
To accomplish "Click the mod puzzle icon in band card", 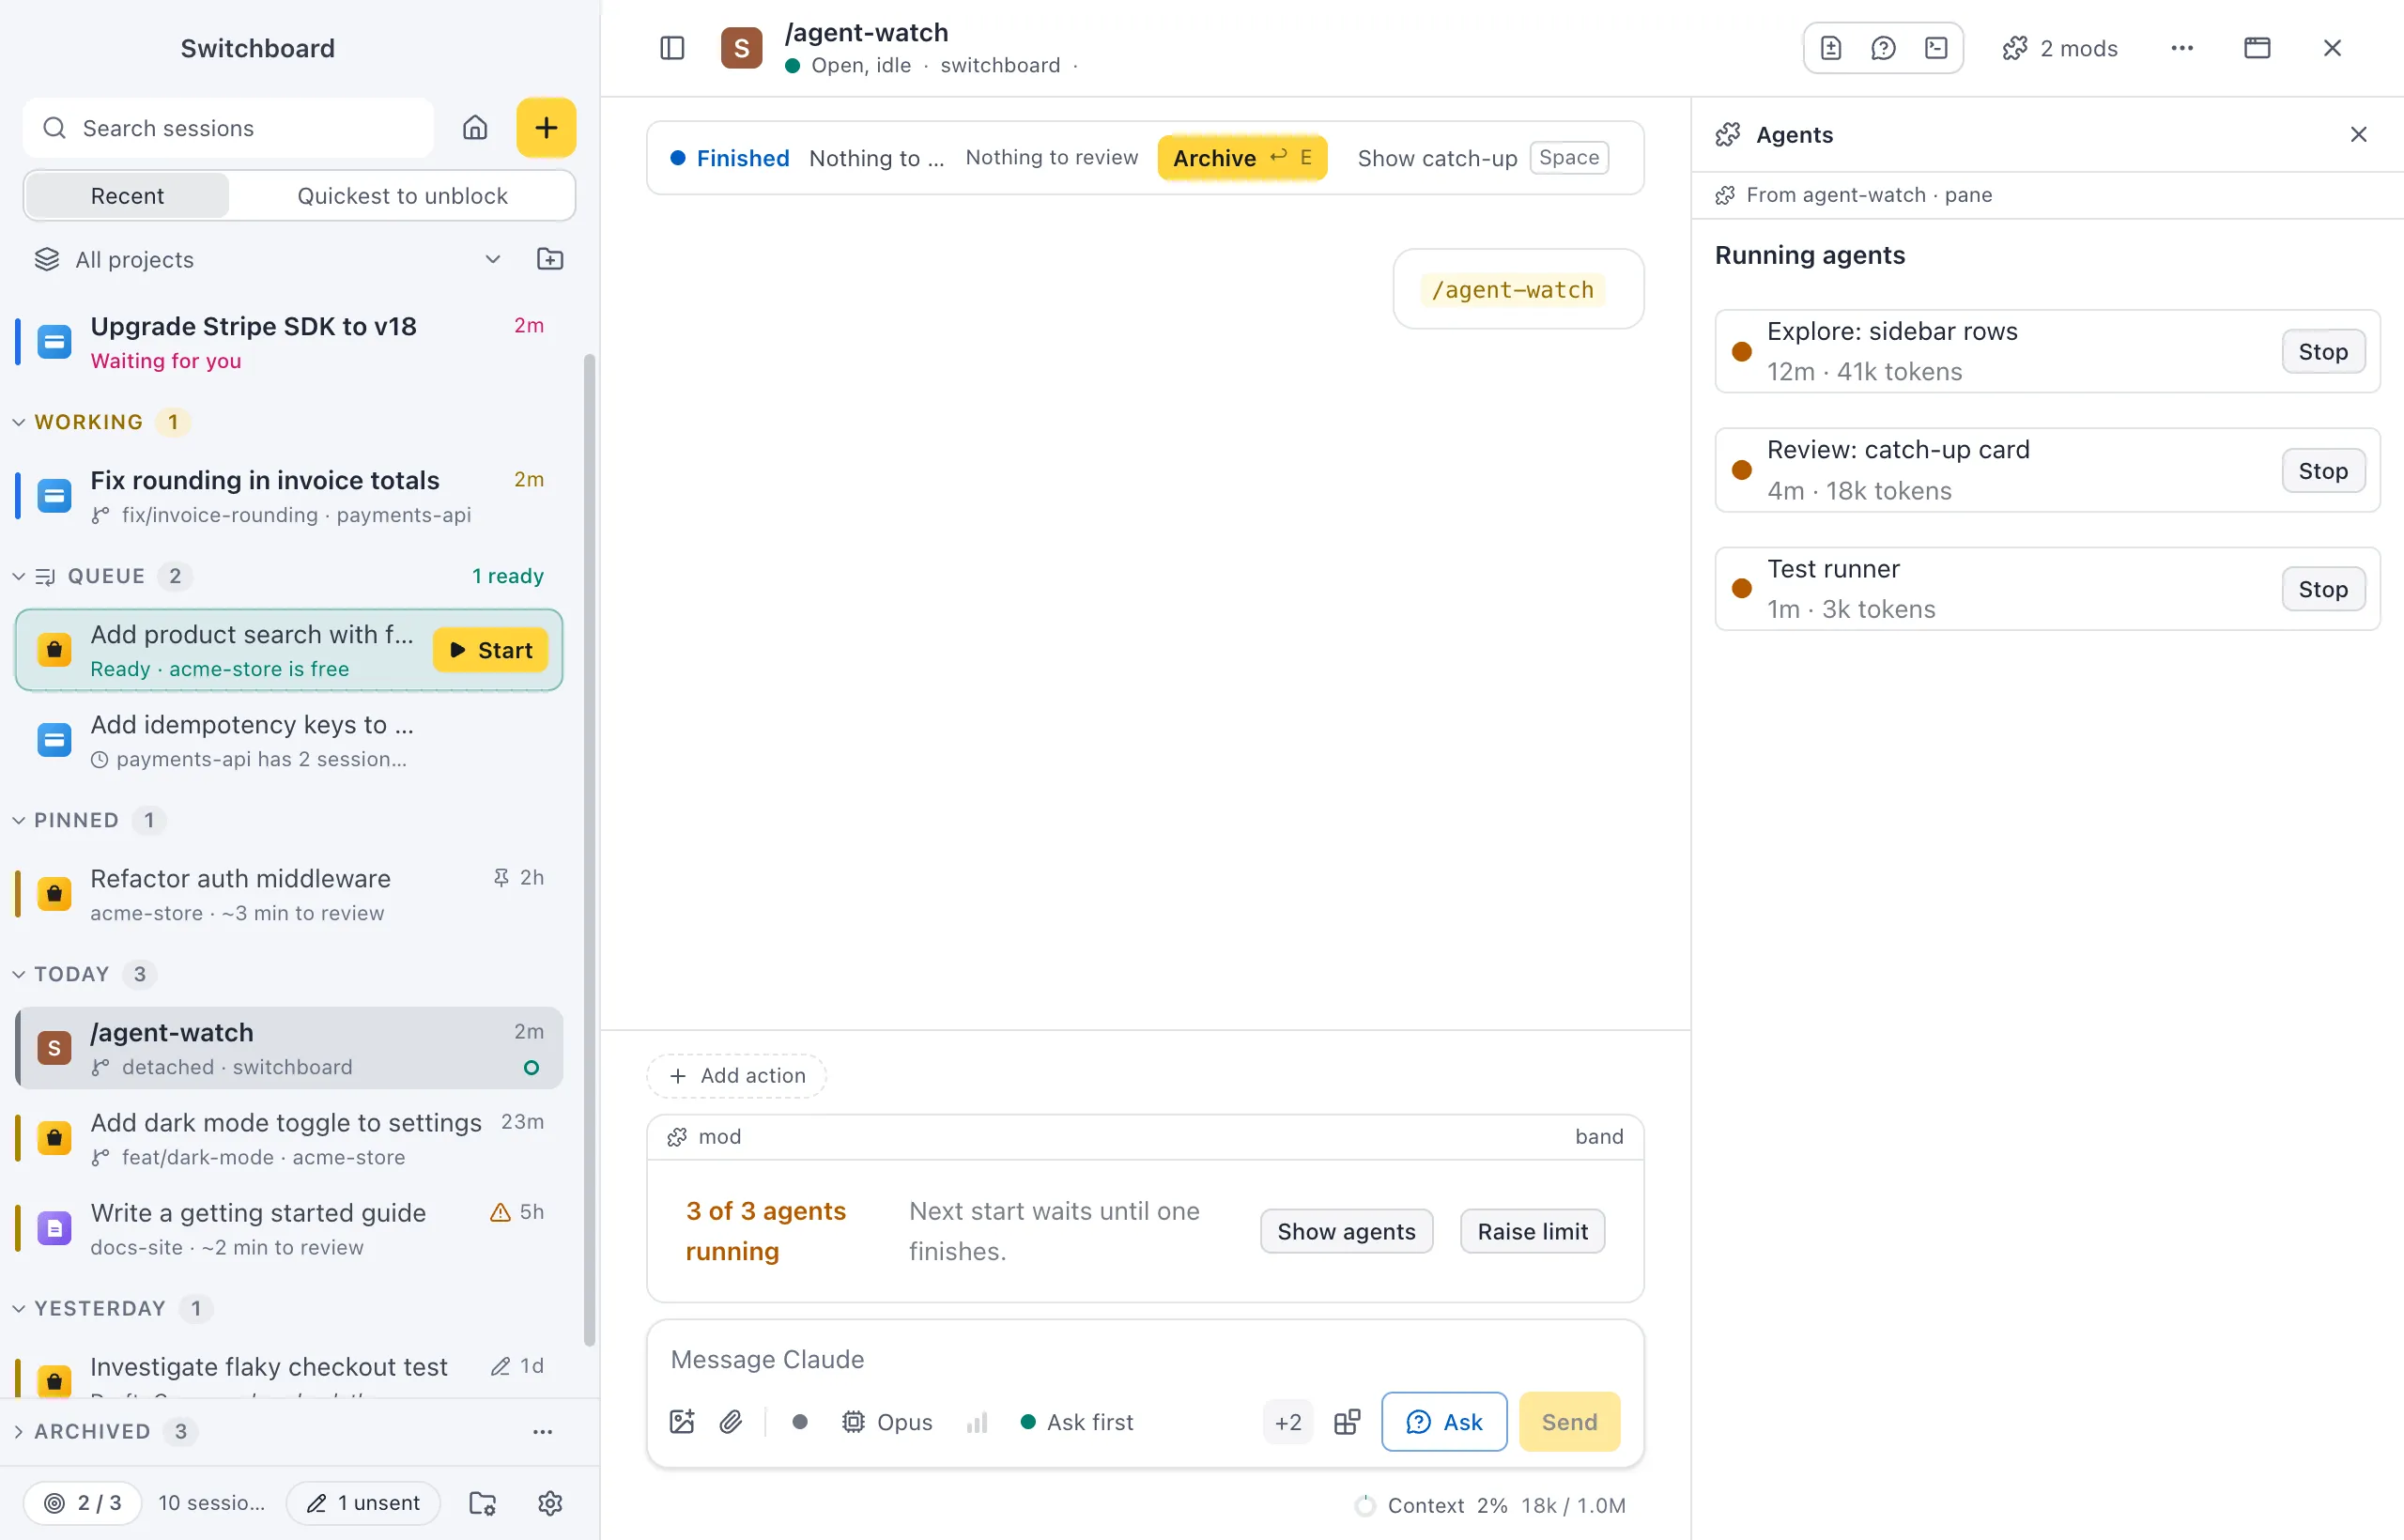I will coord(677,1137).
